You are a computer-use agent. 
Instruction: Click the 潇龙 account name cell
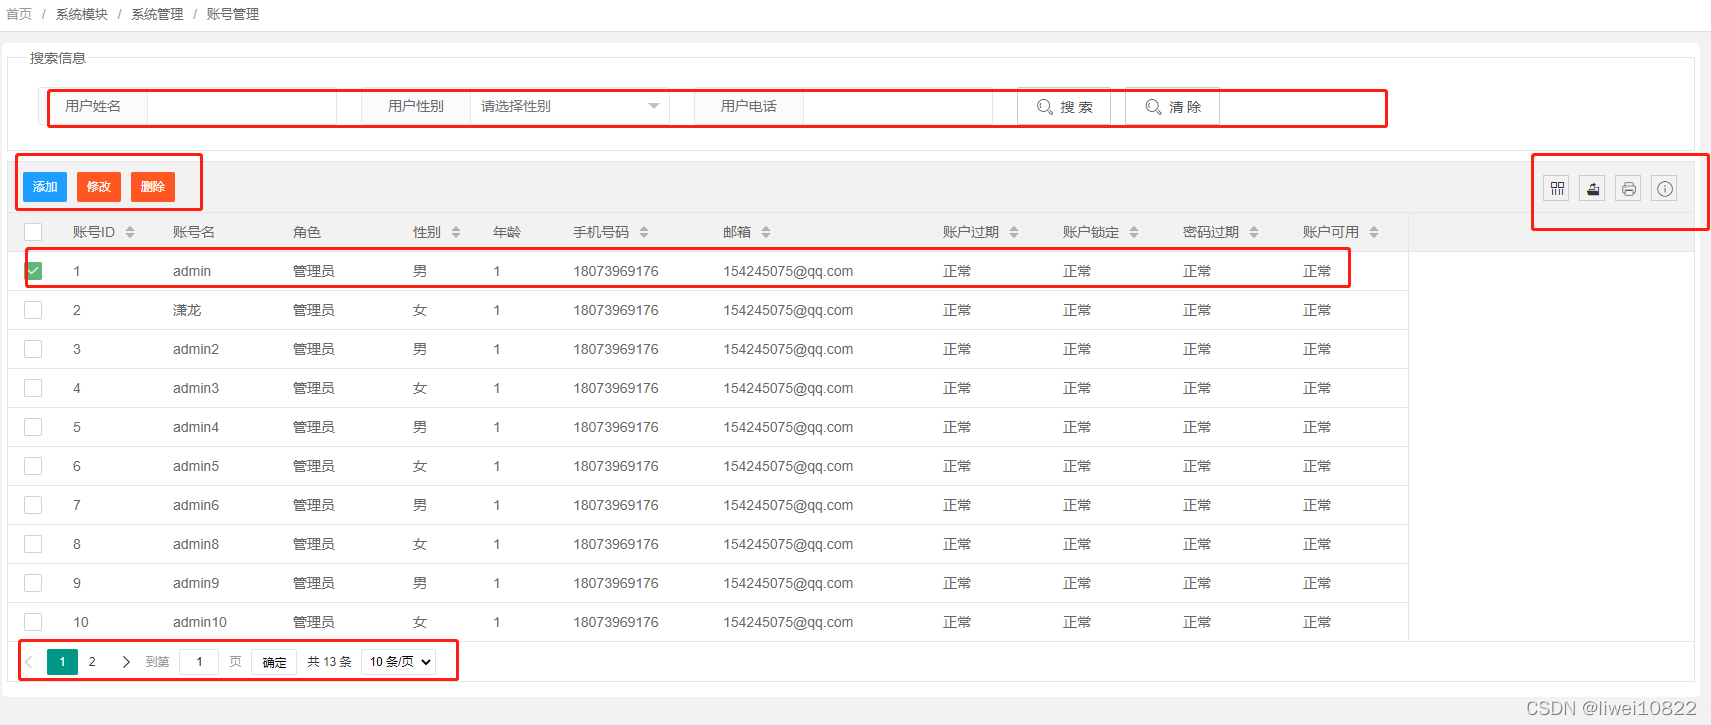pyautogui.click(x=187, y=310)
